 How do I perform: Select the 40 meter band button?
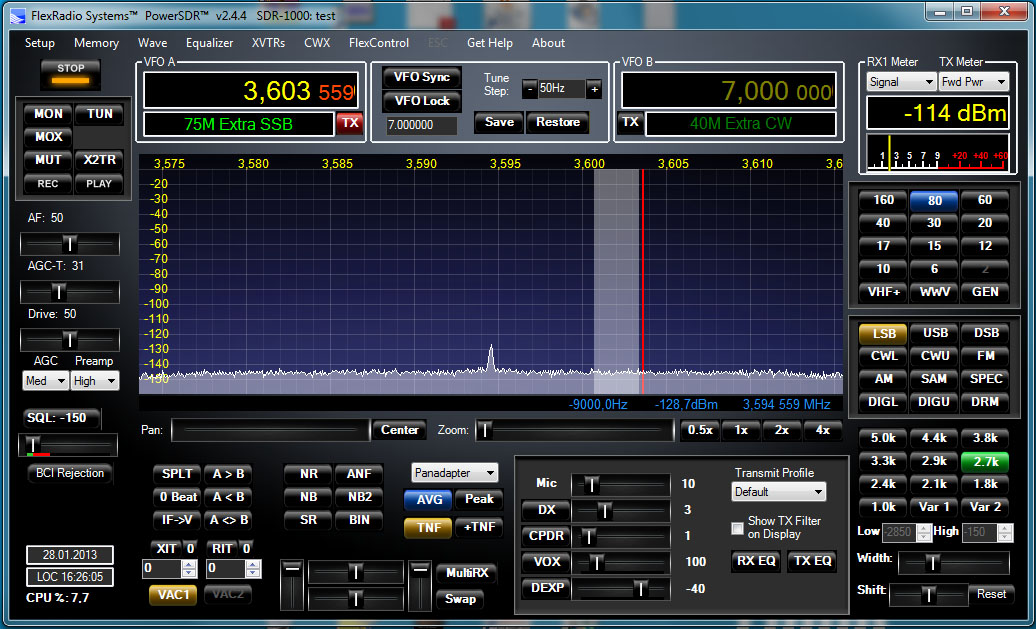883,223
